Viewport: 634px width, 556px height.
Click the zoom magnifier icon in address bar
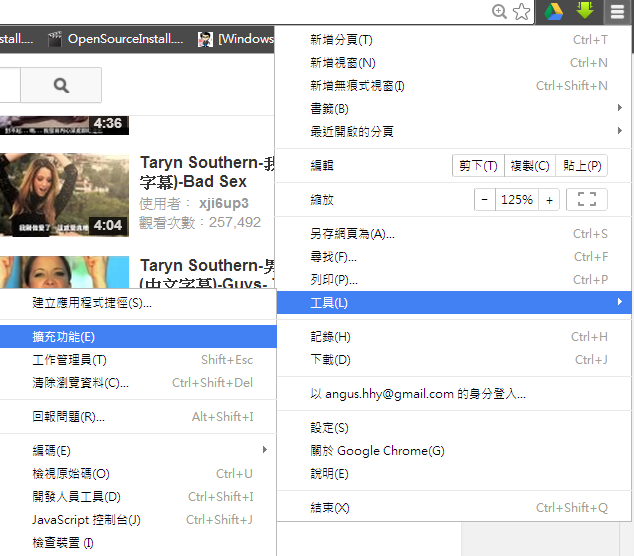tap(499, 11)
